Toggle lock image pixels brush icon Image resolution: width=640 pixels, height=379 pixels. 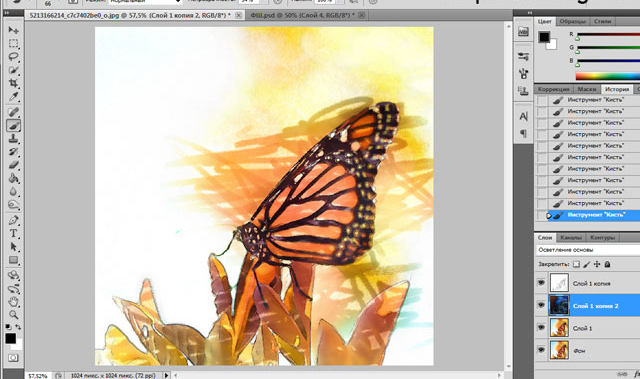[x=587, y=264]
